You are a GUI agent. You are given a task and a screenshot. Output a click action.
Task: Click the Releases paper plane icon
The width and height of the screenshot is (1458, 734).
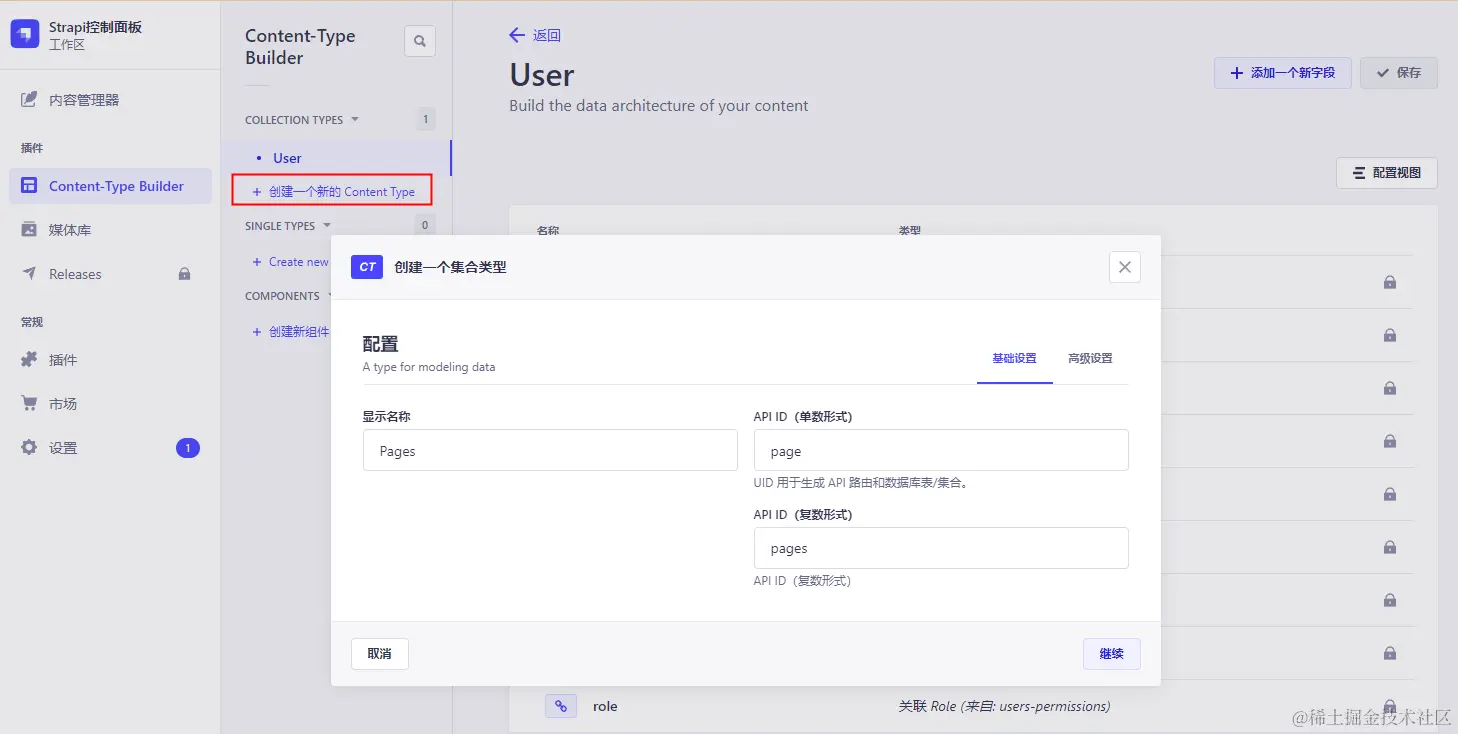[29, 274]
